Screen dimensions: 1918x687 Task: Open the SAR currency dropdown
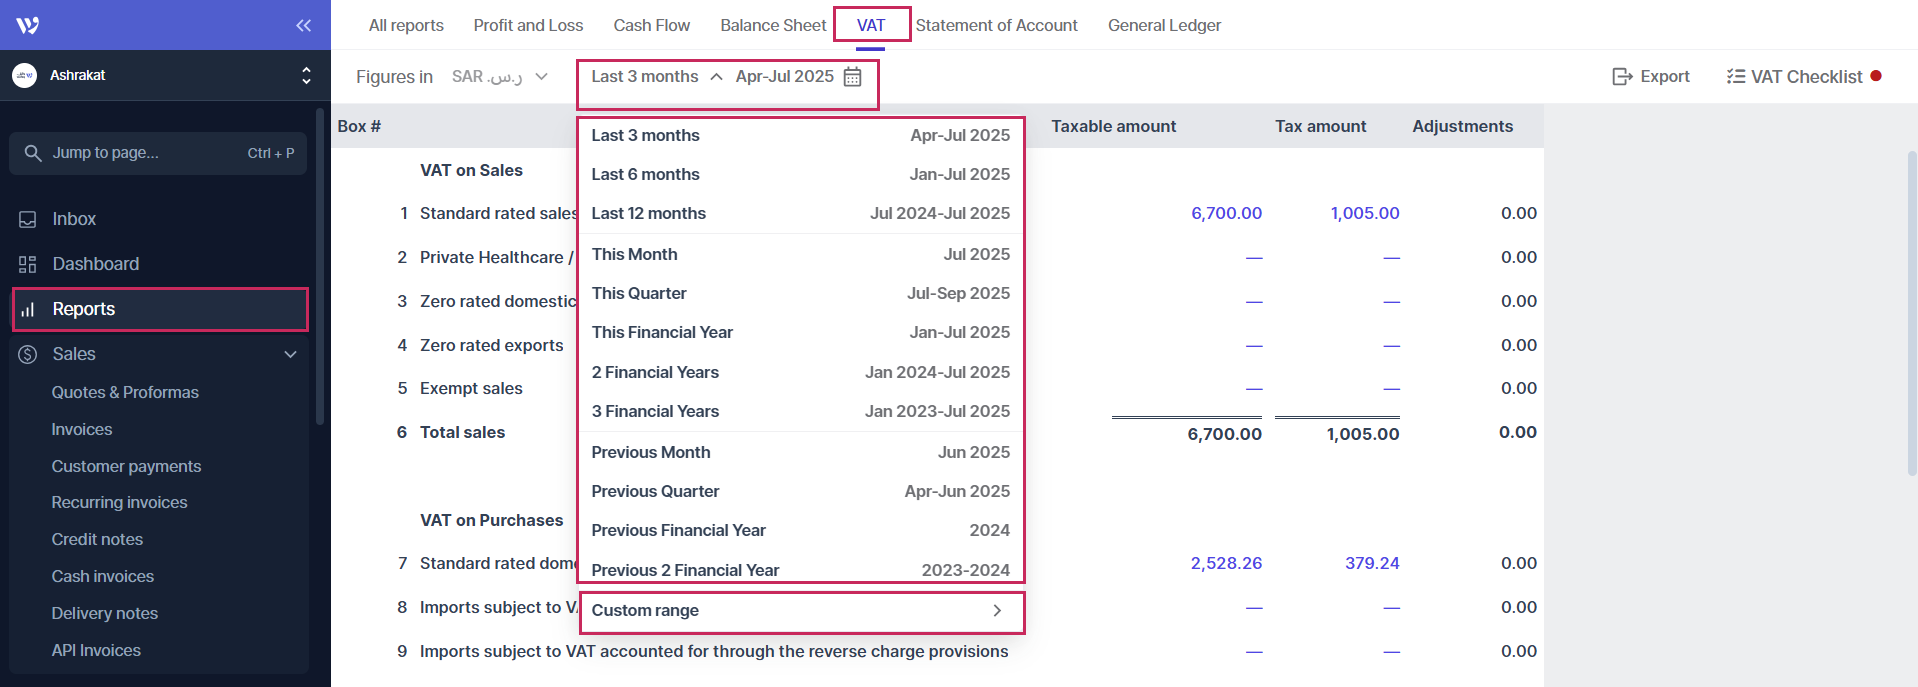[x=500, y=77]
